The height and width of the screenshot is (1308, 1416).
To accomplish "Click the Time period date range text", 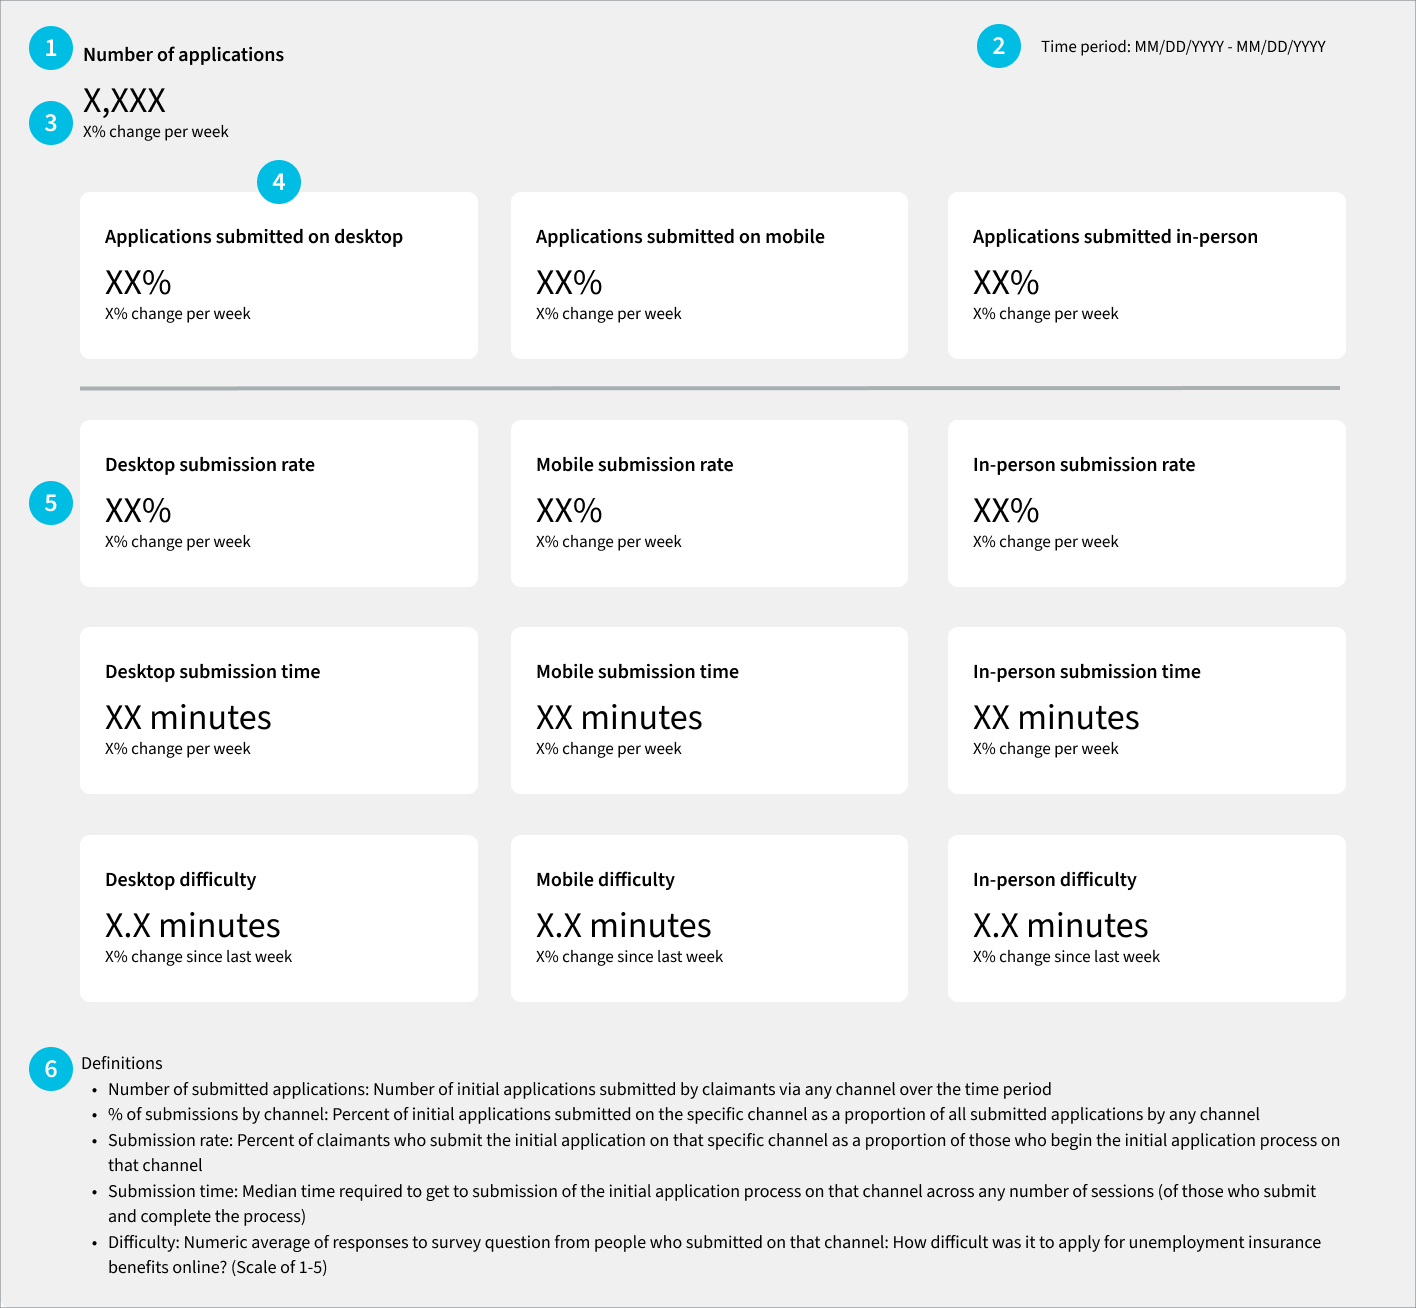I will 1183,47.
